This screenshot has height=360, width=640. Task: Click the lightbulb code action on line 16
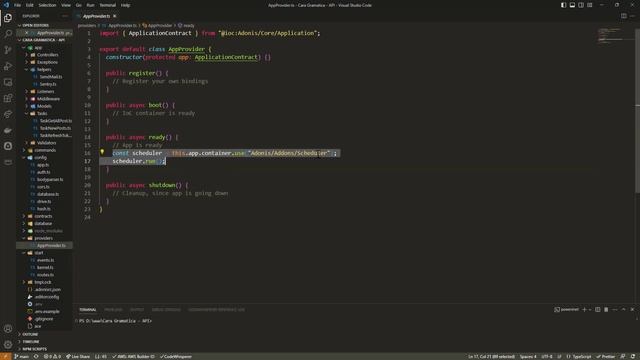pyautogui.click(x=102, y=152)
